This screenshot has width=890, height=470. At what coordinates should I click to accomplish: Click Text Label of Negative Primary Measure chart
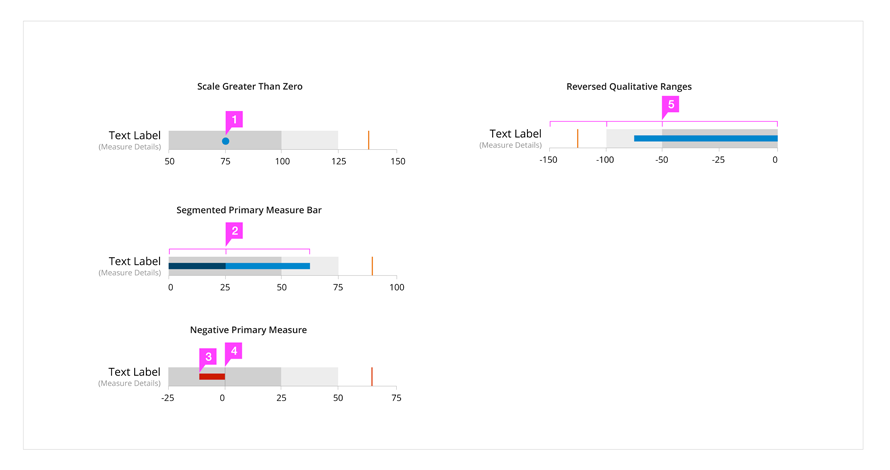pos(135,372)
